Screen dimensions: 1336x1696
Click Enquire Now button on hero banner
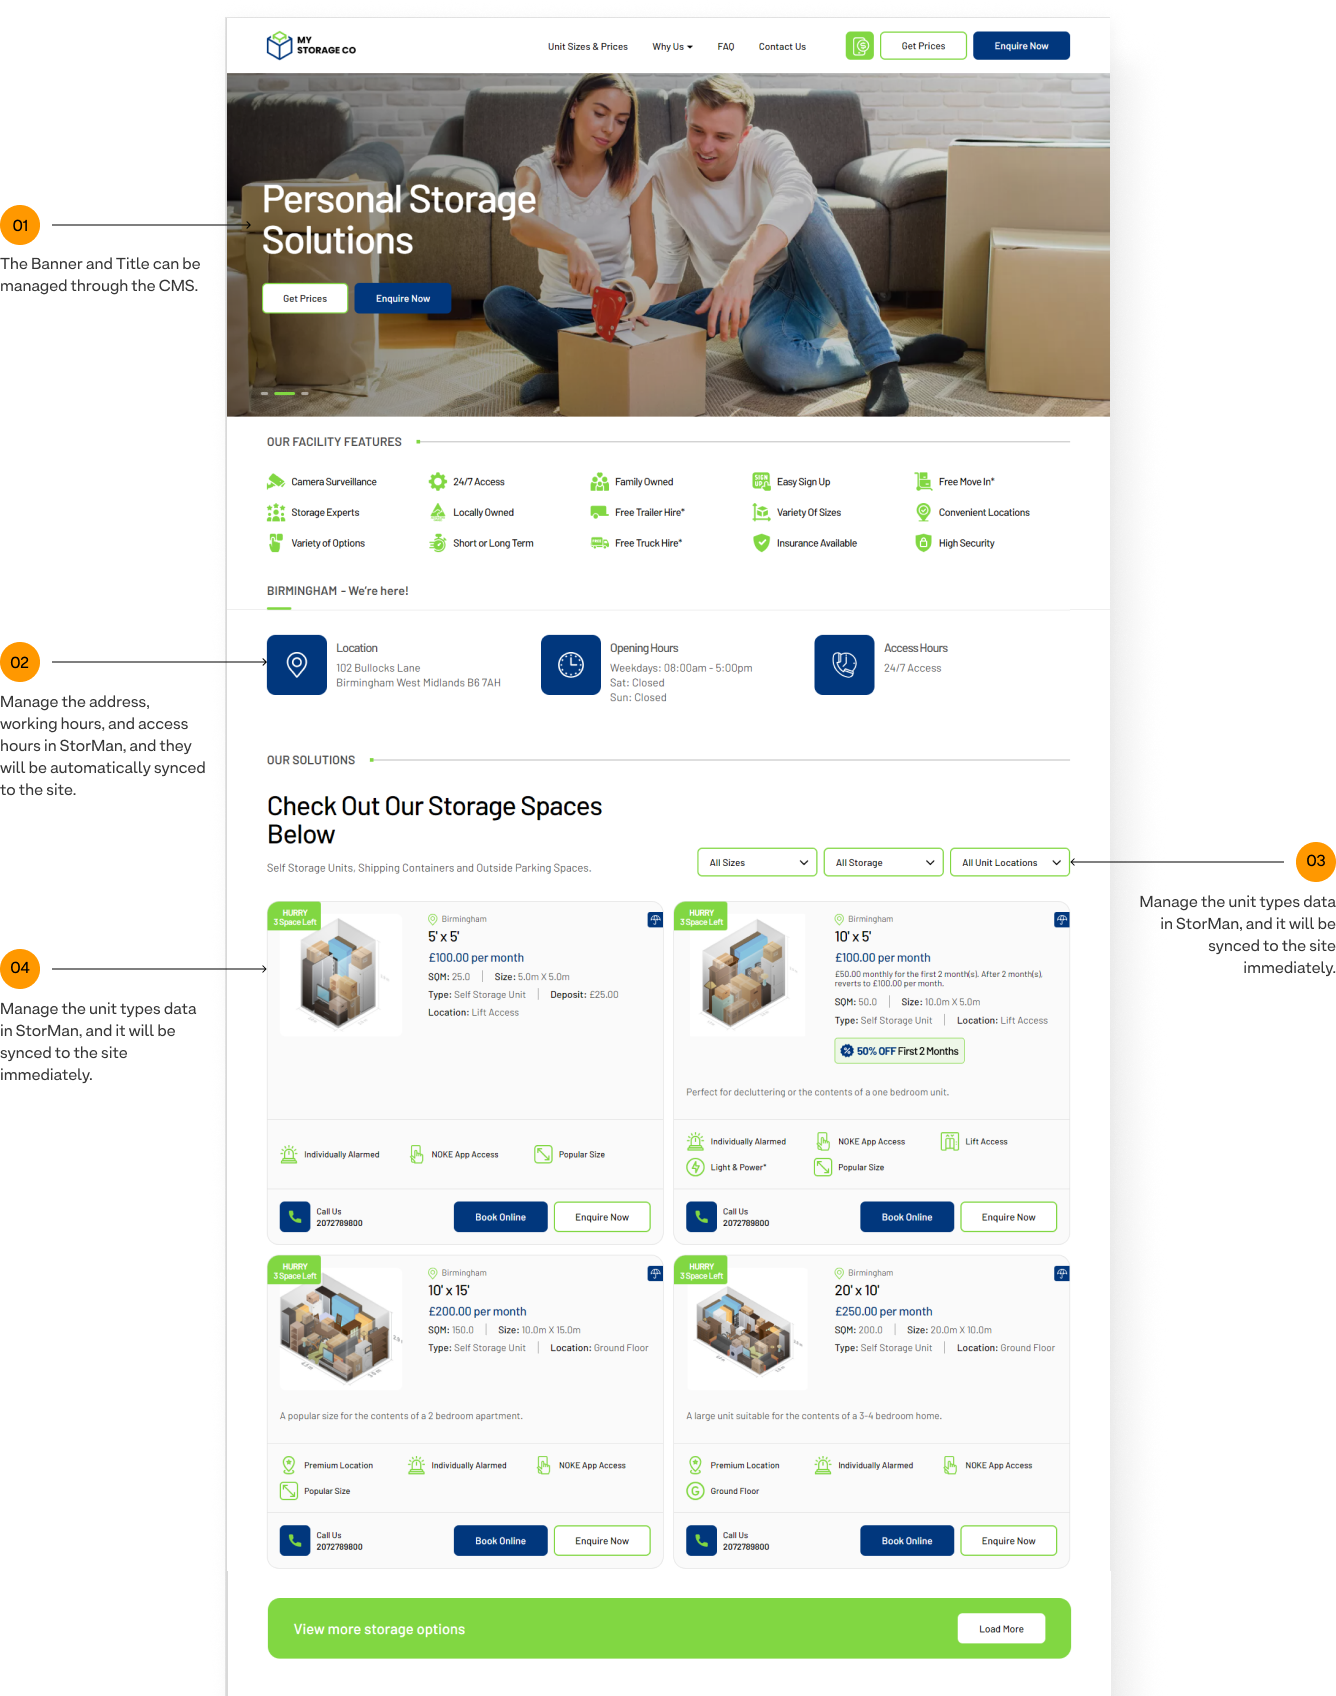pyautogui.click(x=403, y=298)
